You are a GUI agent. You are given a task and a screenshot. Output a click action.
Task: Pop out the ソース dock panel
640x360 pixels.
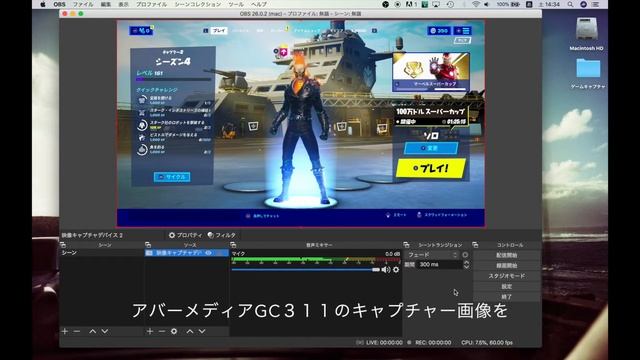point(148,245)
